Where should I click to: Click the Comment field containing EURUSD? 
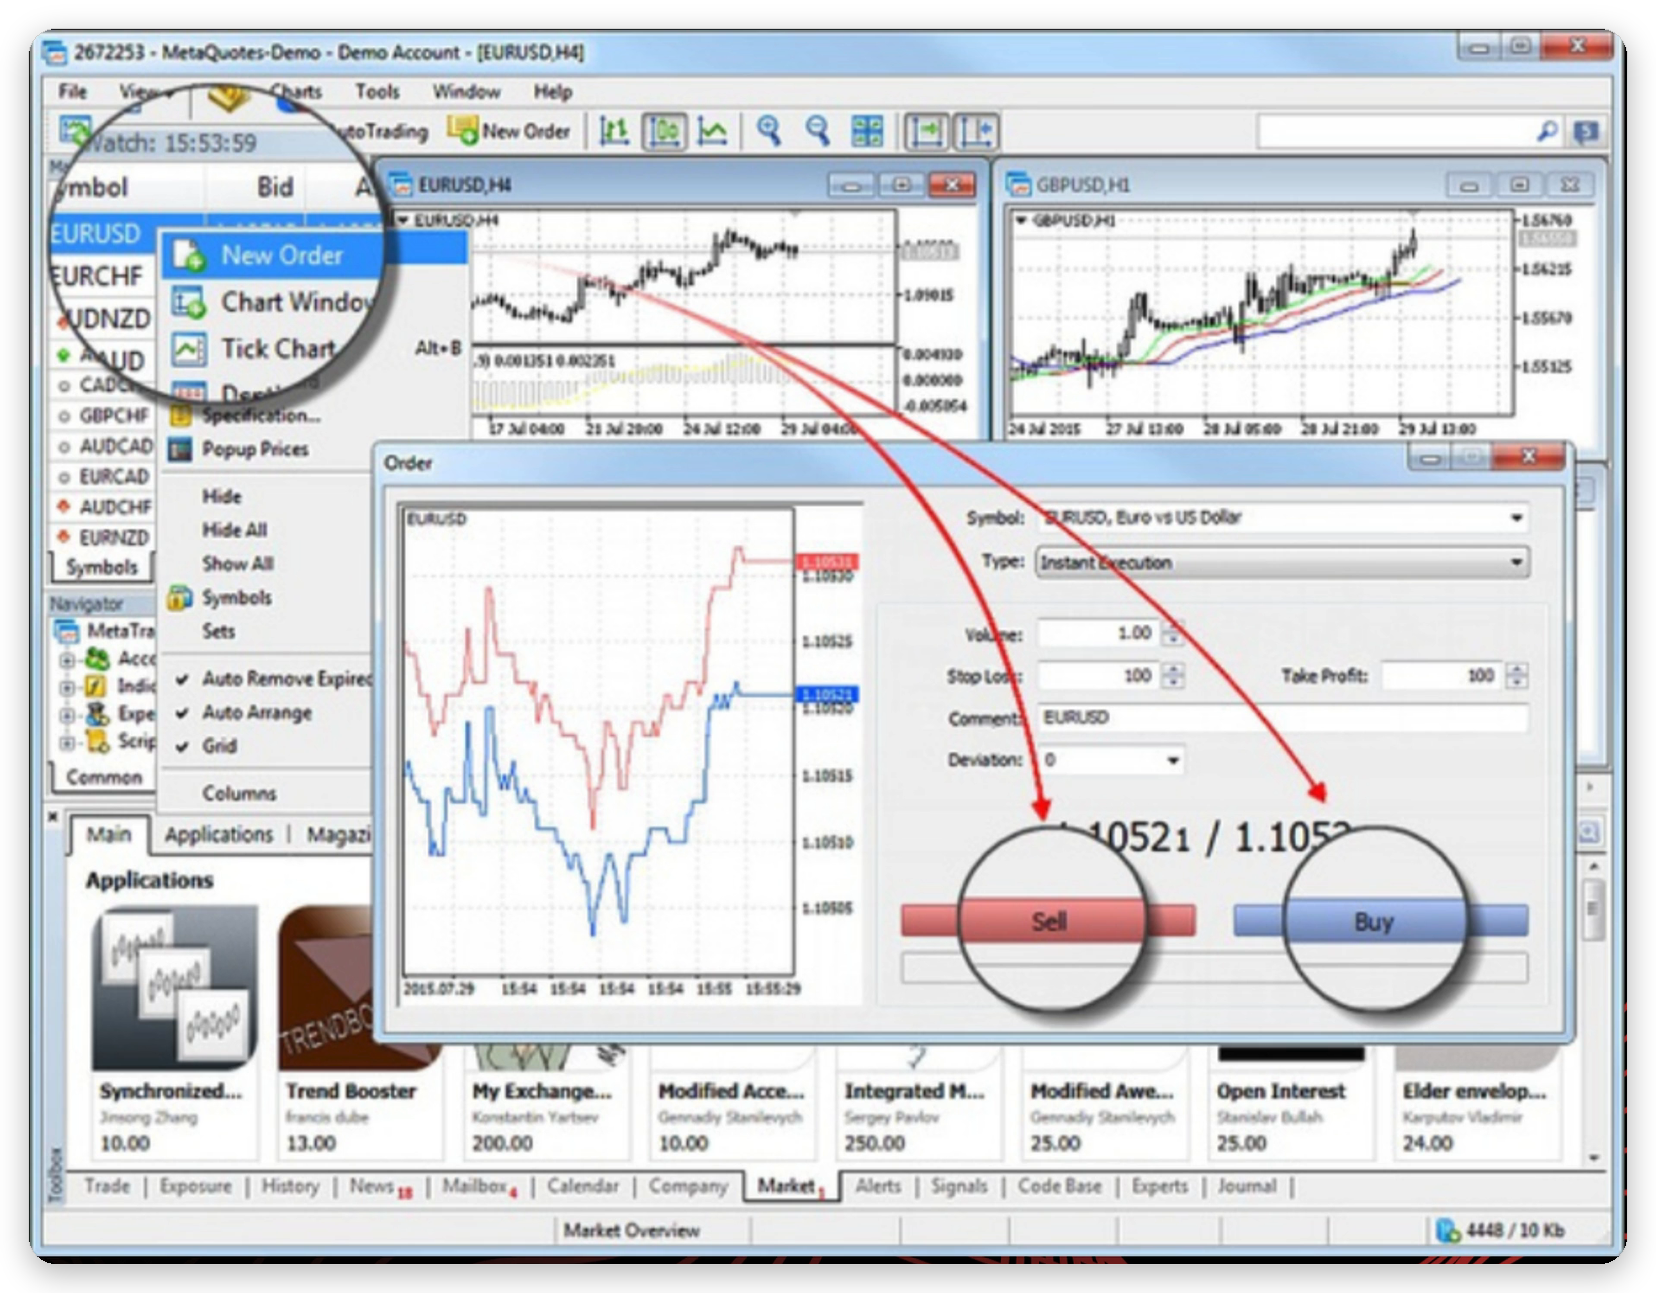coord(1284,718)
